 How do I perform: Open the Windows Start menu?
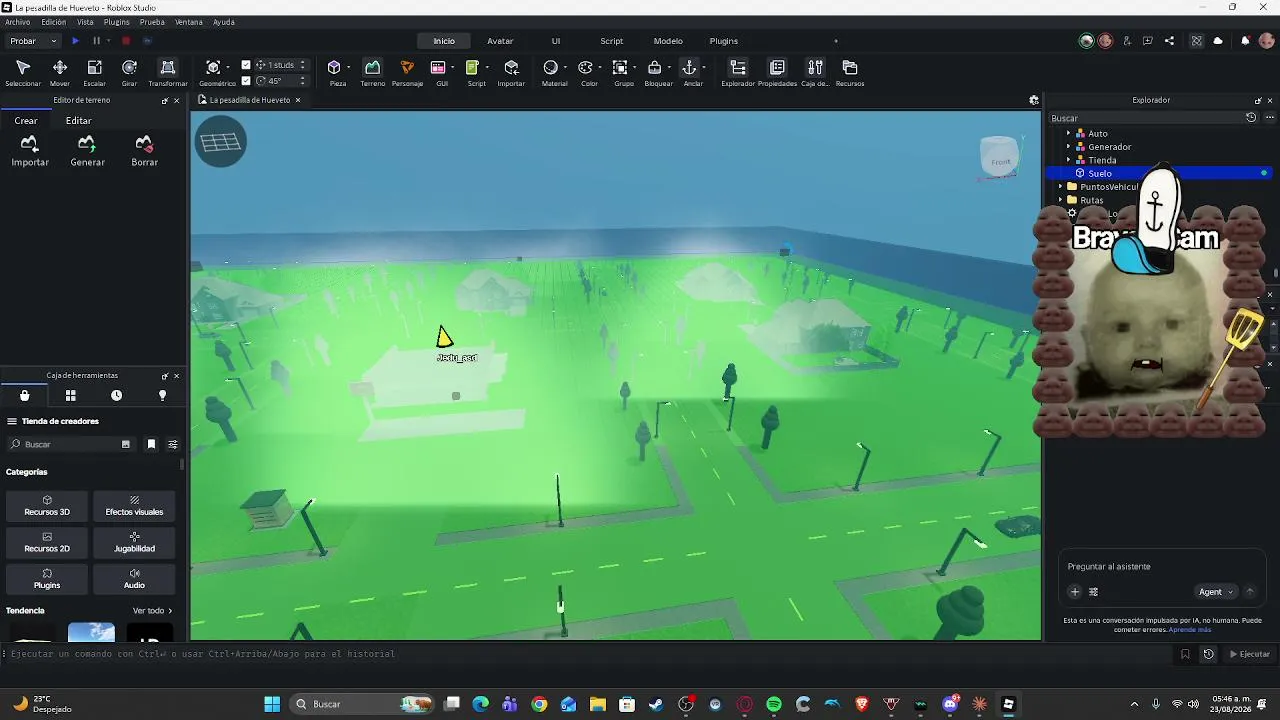[272, 704]
